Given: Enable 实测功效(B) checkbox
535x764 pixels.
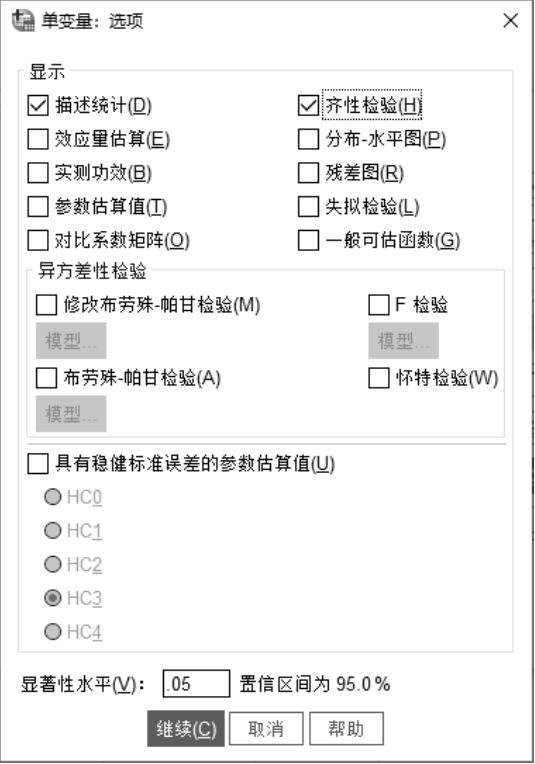Looking at the screenshot, I should 38,172.
